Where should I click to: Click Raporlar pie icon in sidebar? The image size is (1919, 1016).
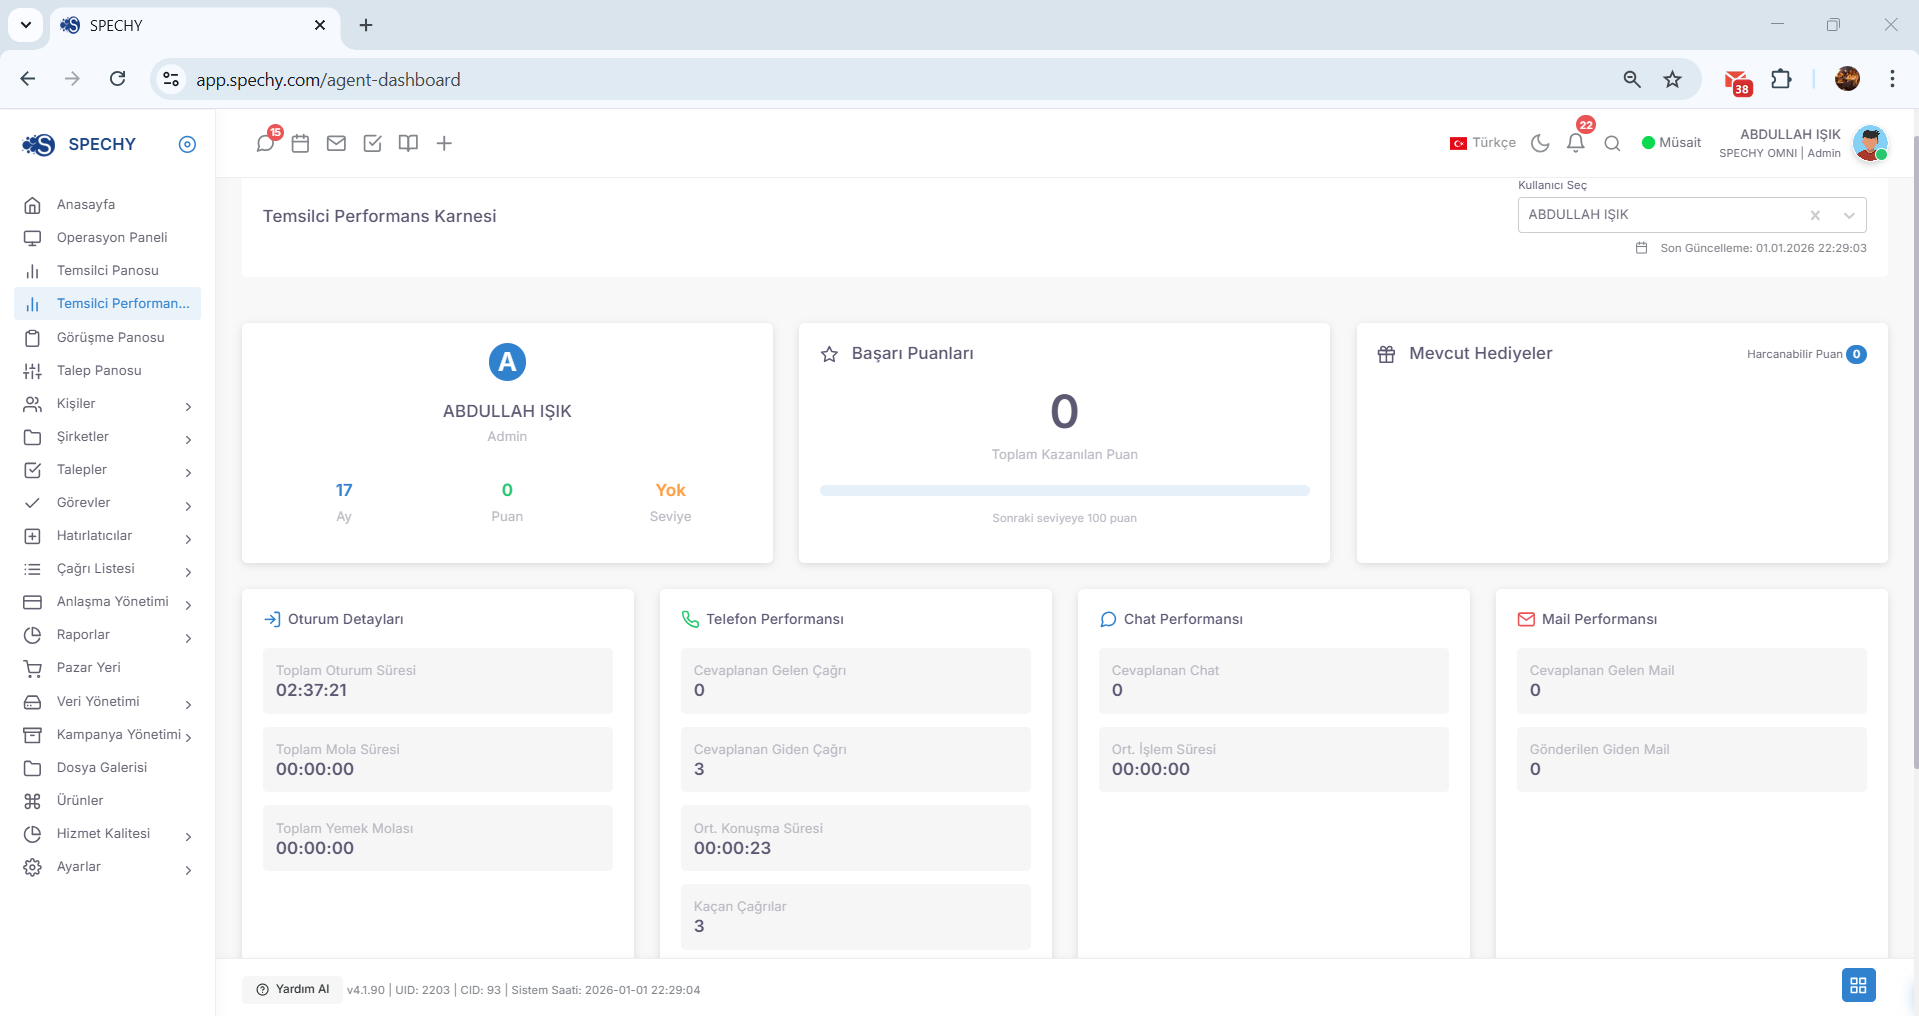pyautogui.click(x=32, y=635)
